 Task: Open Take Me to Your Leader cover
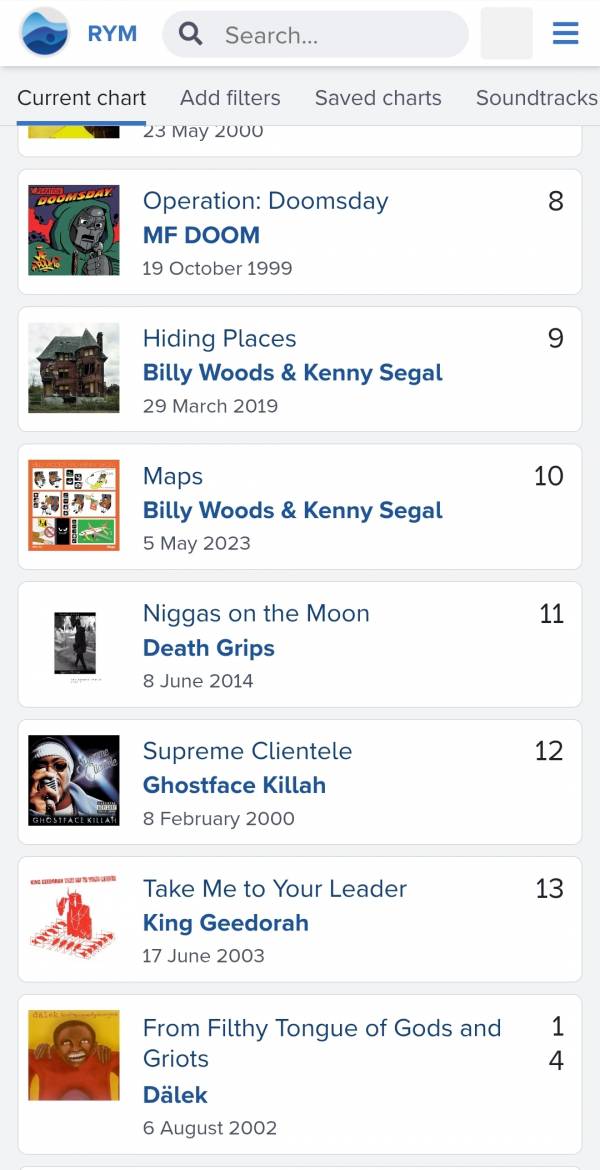pos(74,917)
